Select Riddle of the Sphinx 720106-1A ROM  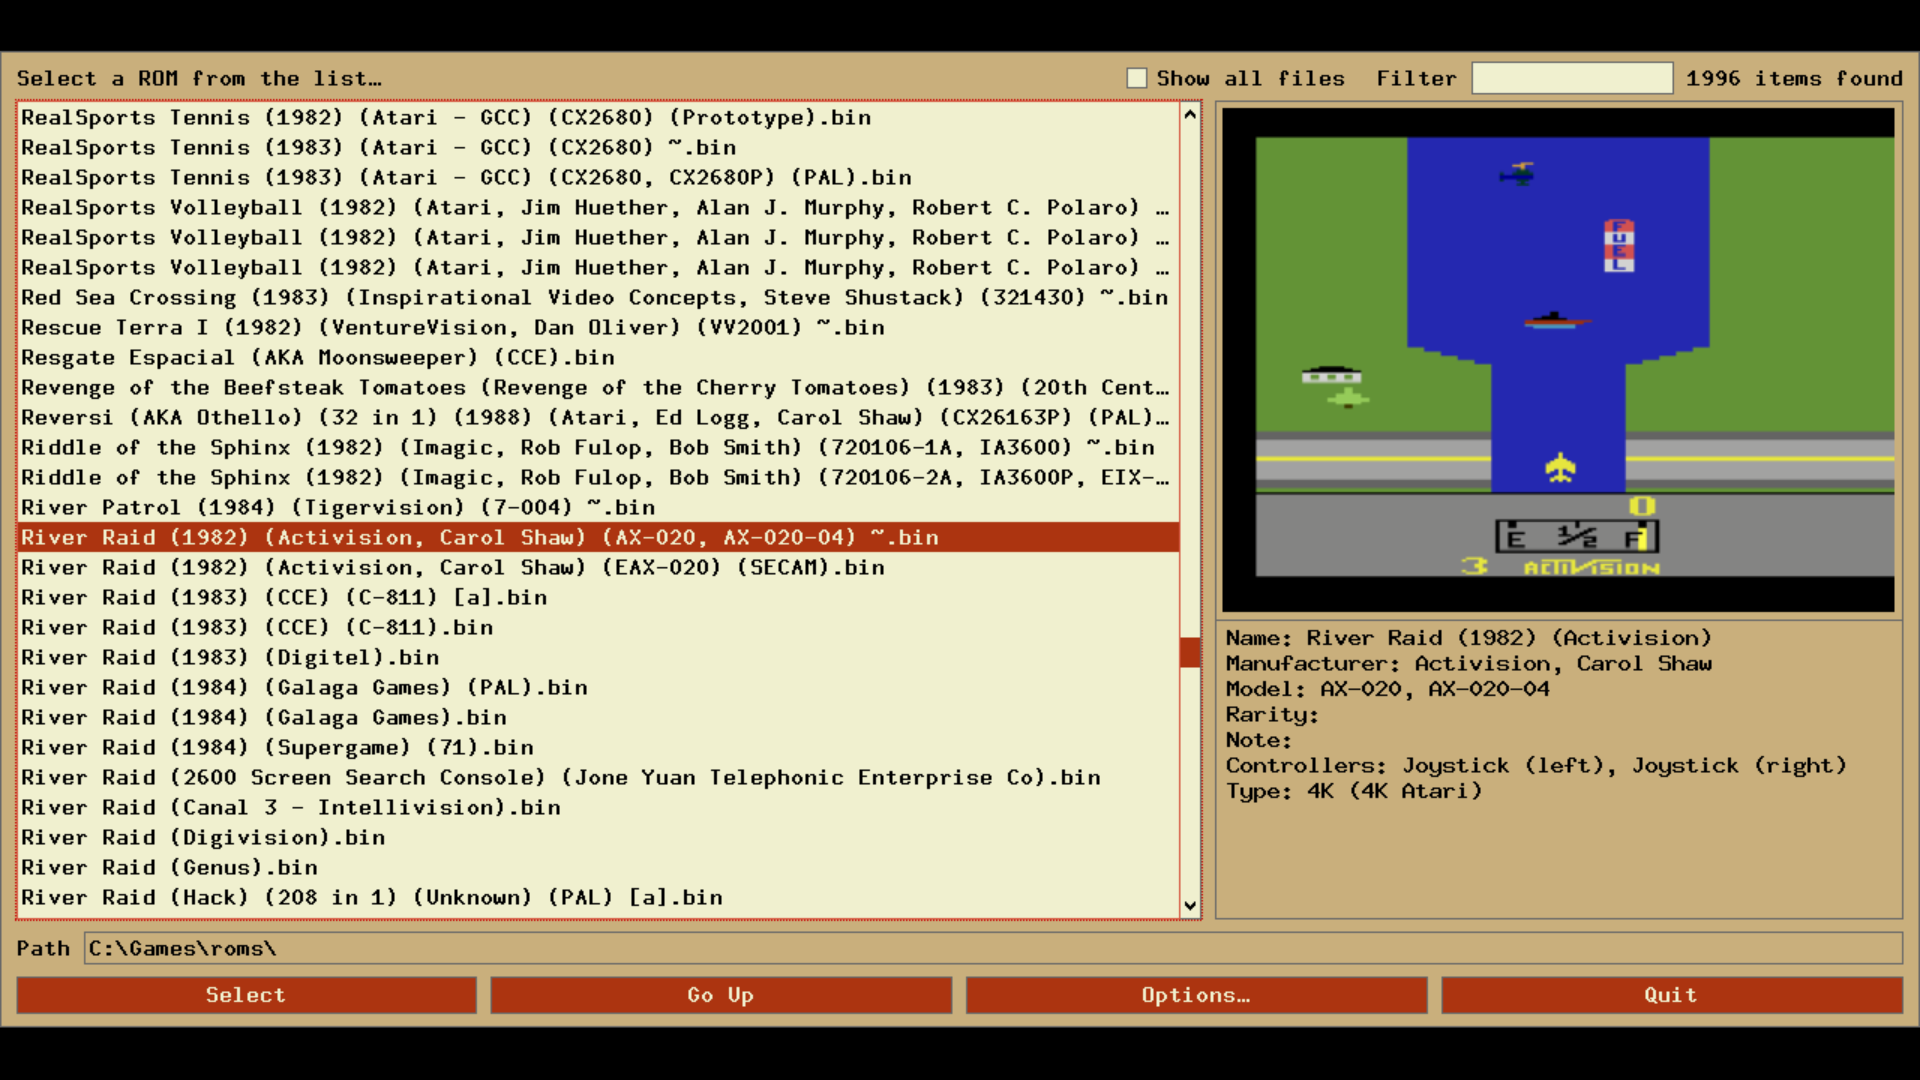pyautogui.click(x=598, y=448)
